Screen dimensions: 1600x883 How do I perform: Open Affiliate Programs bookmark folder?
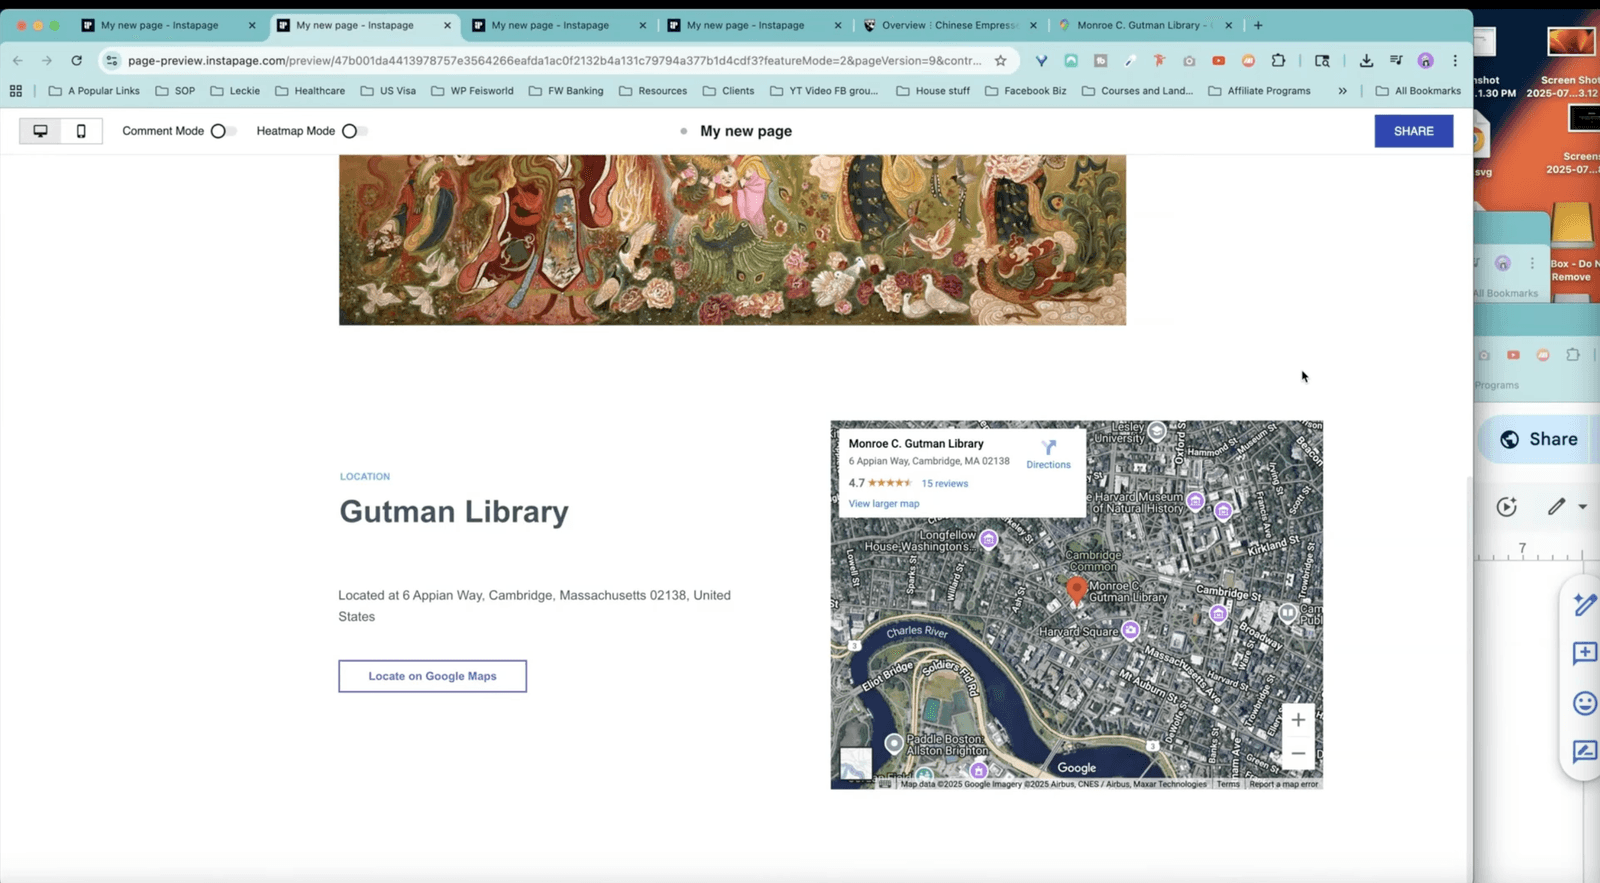tap(1259, 91)
